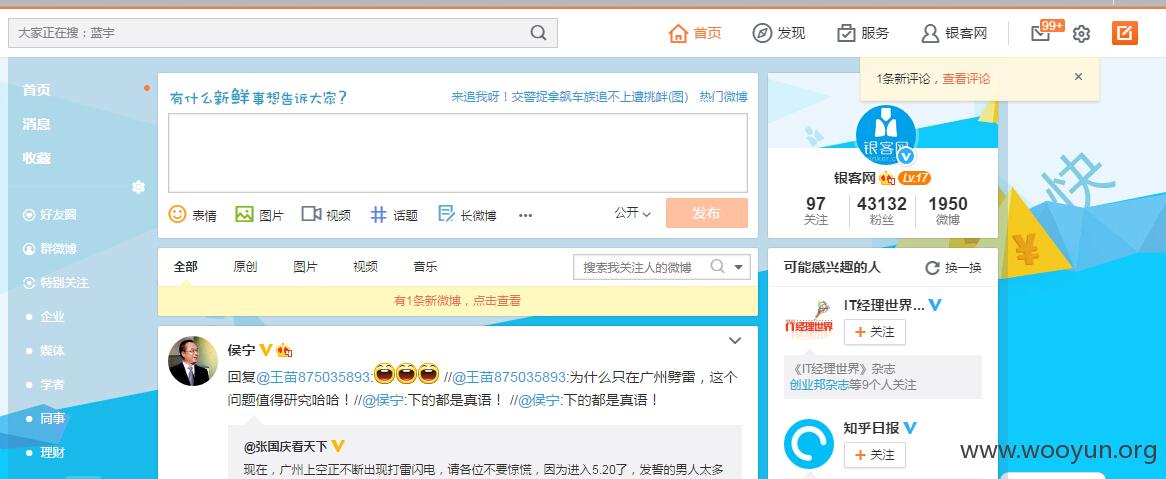Viewport: 1166px width, 479px height.
Task: Click the 热门微博 link
Action: 723,97
